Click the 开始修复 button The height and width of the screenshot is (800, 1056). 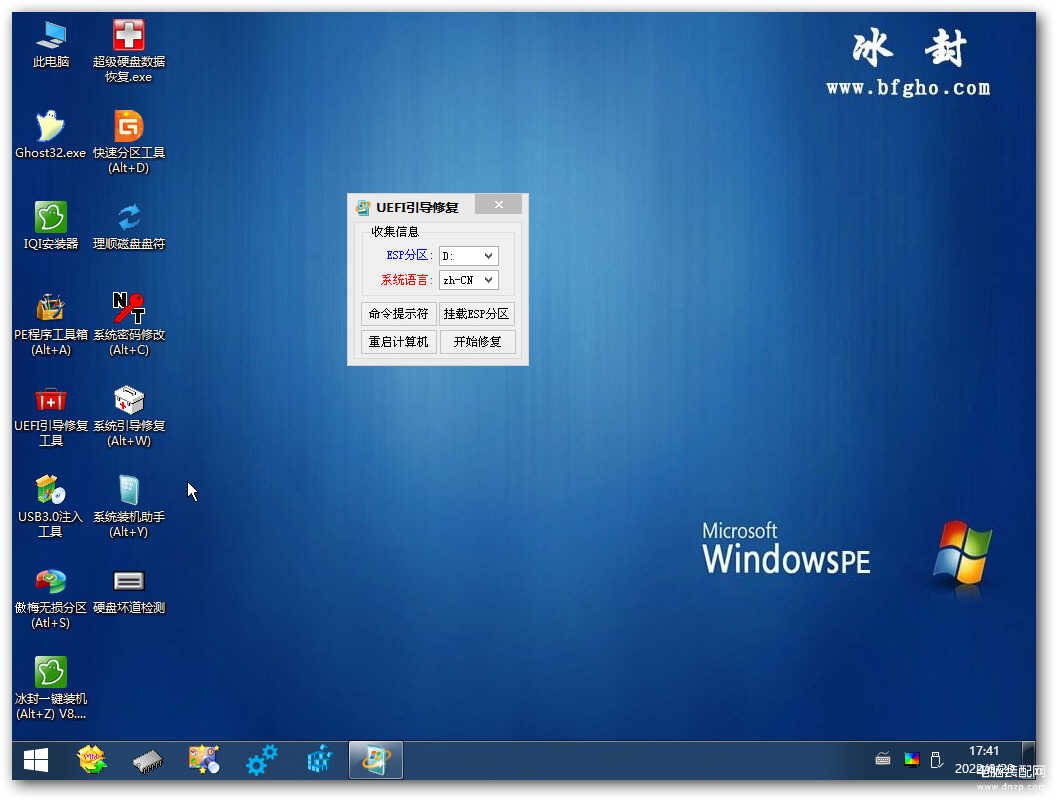tap(477, 342)
